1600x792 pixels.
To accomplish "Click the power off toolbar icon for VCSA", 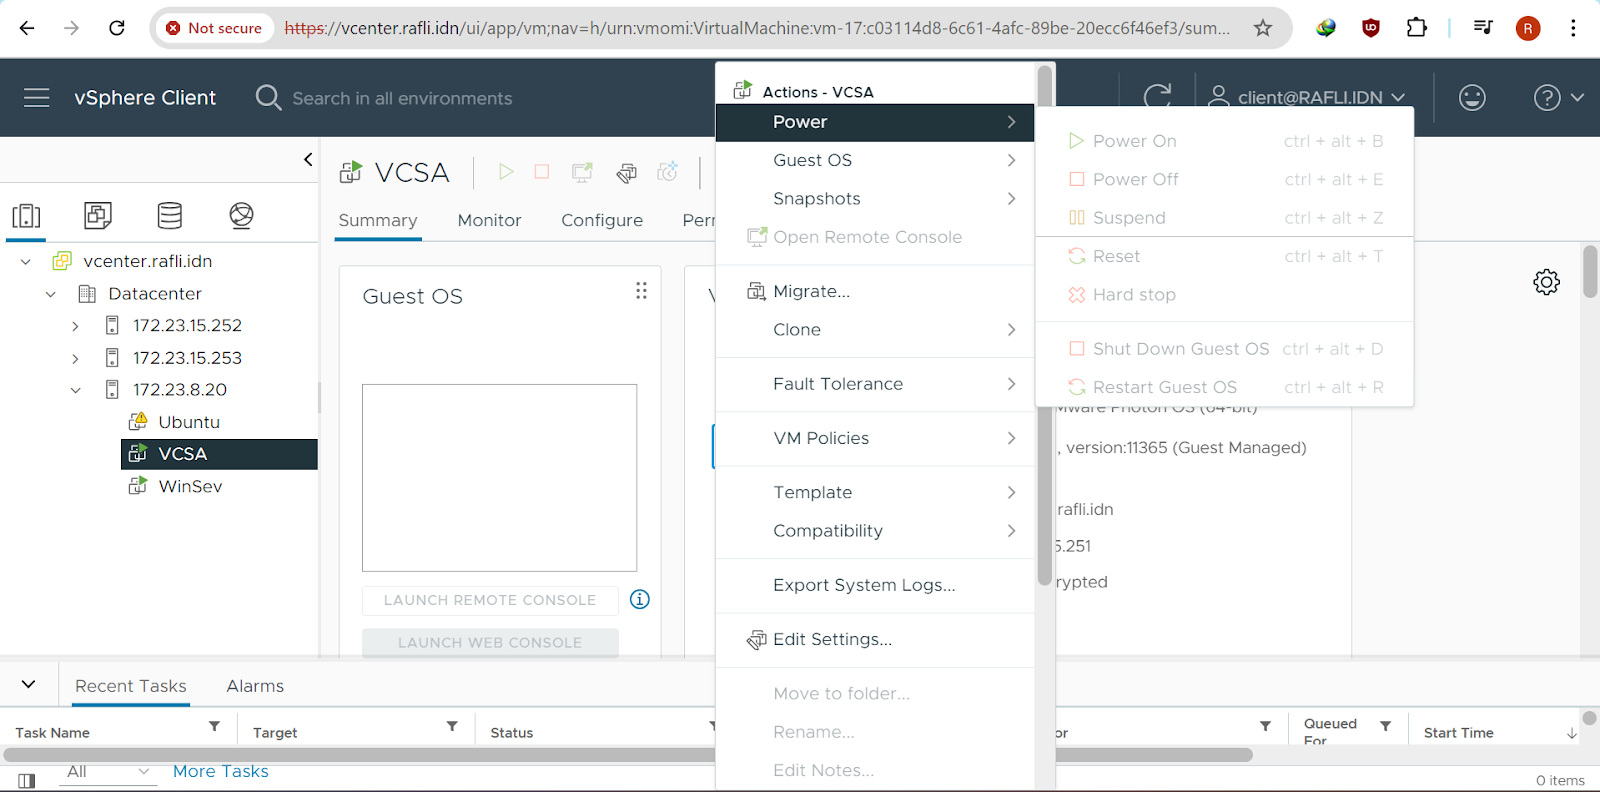I will pos(542,172).
